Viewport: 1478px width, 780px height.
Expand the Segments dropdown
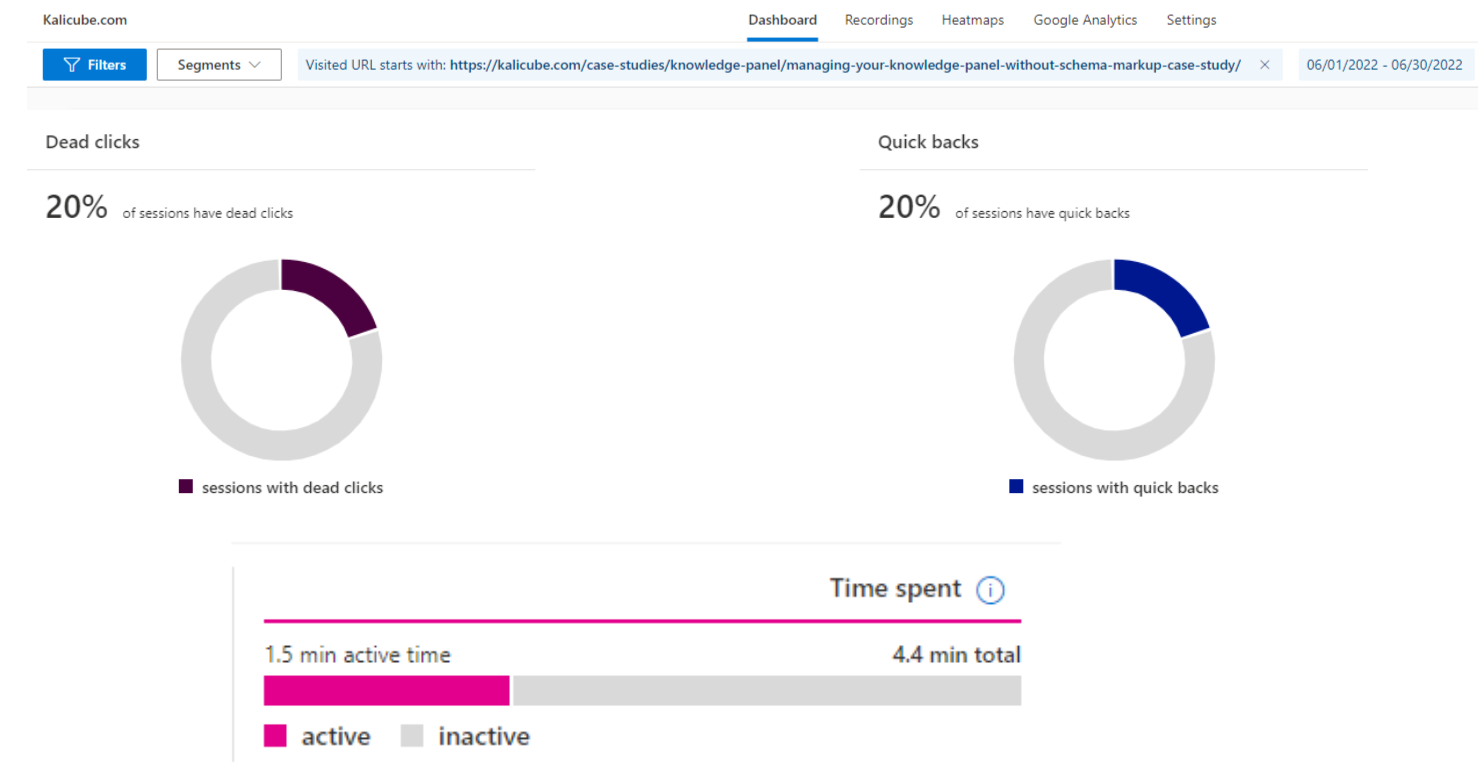(x=219, y=65)
